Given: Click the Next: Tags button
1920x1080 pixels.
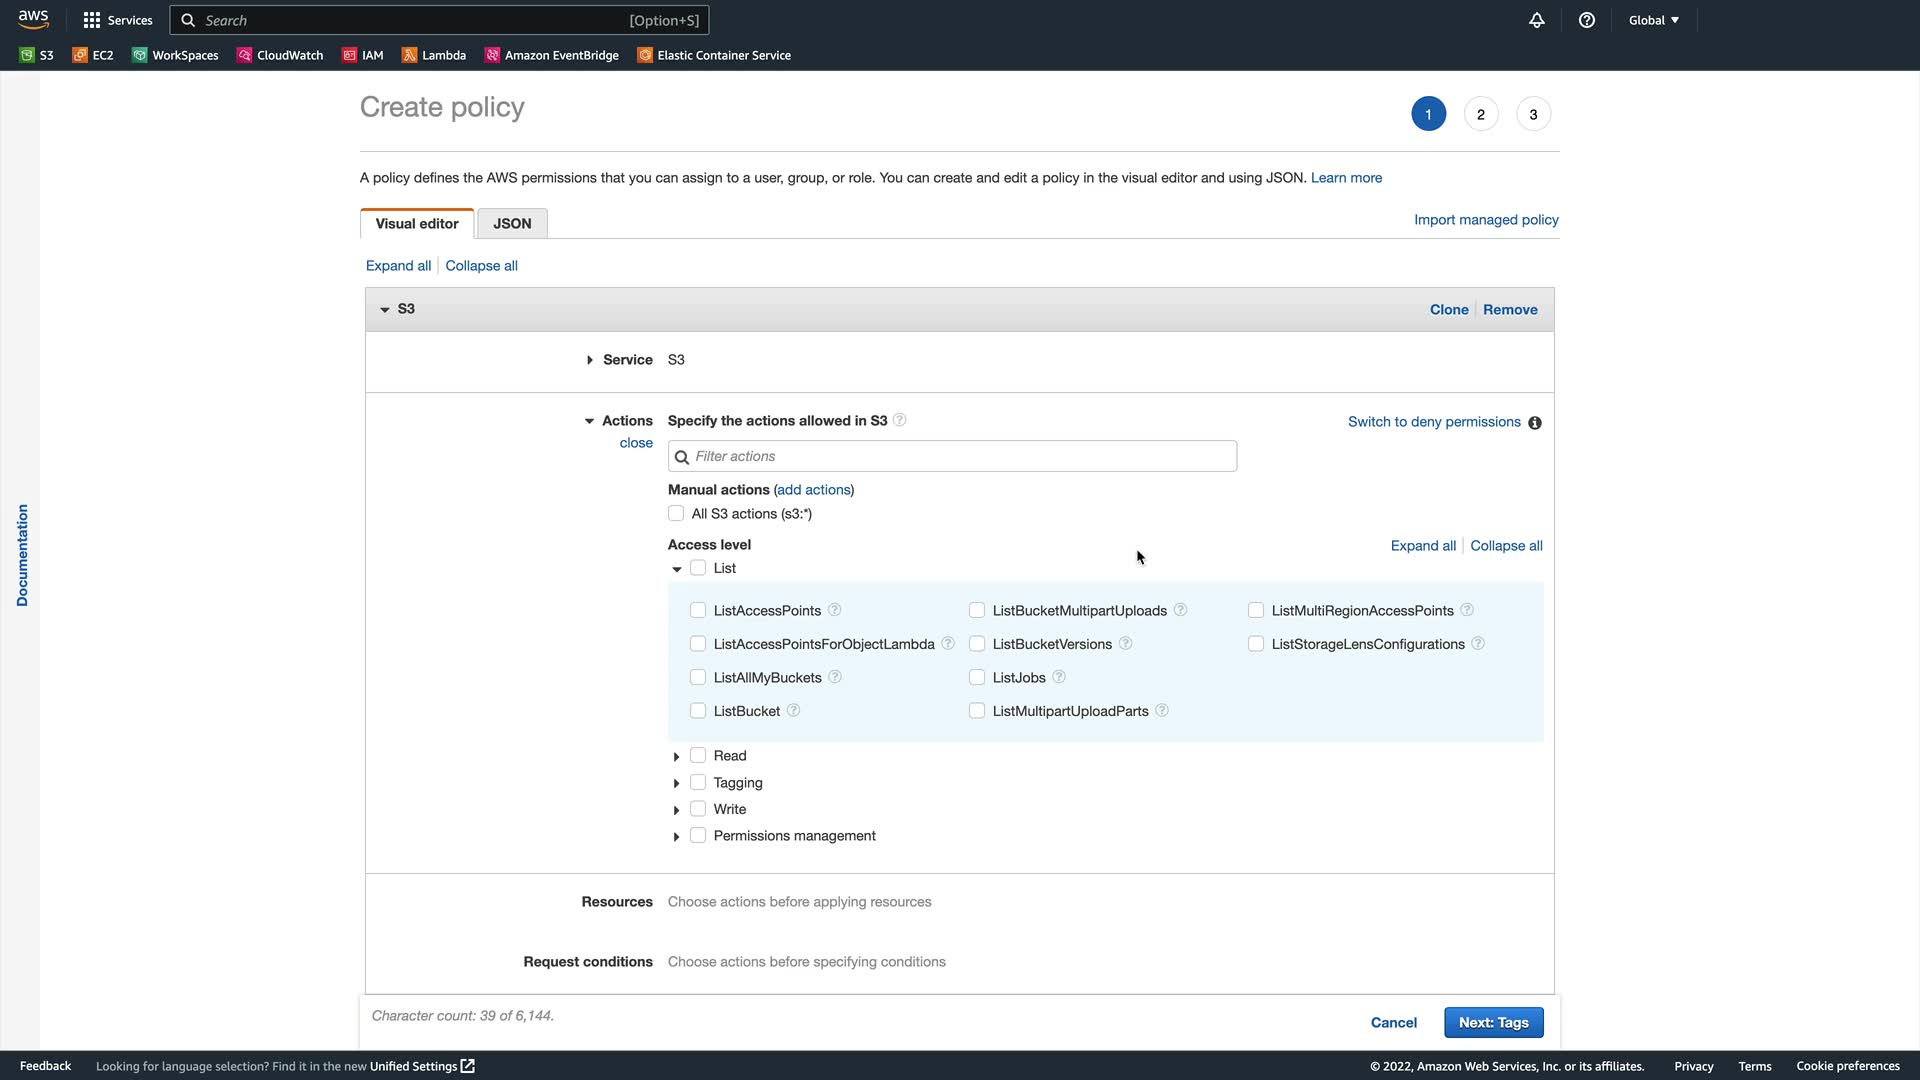Looking at the screenshot, I should pyautogui.click(x=1493, y=1022).
